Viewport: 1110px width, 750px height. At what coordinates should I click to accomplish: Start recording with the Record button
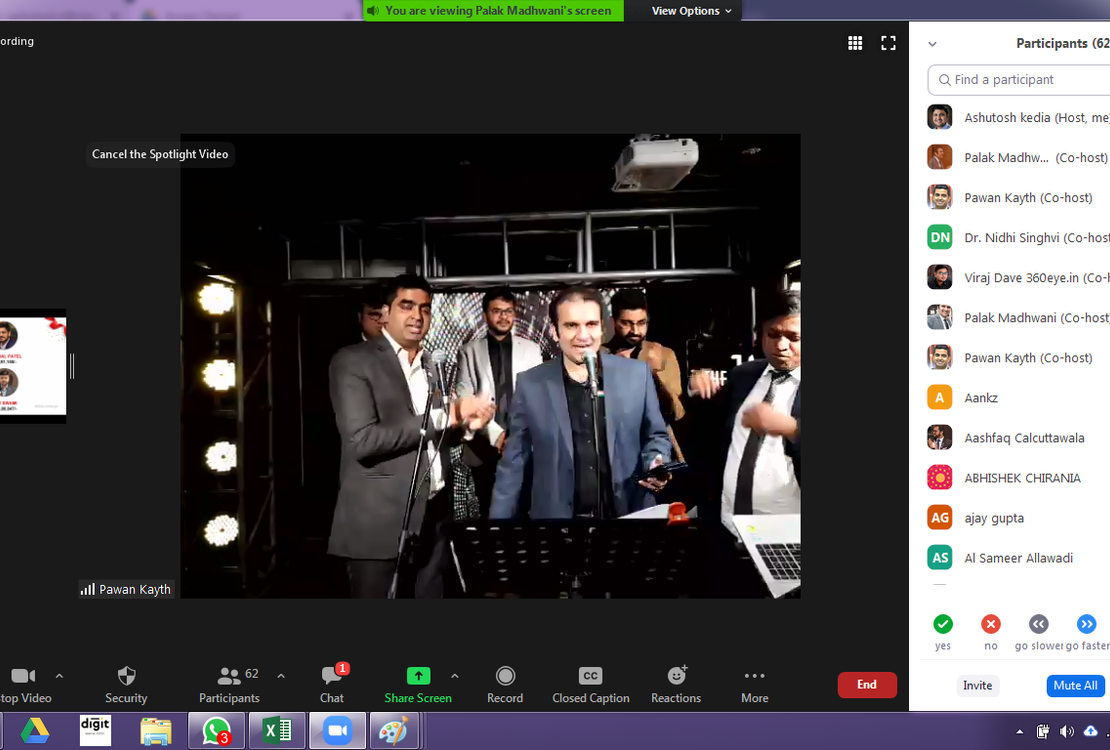point(505,684)
